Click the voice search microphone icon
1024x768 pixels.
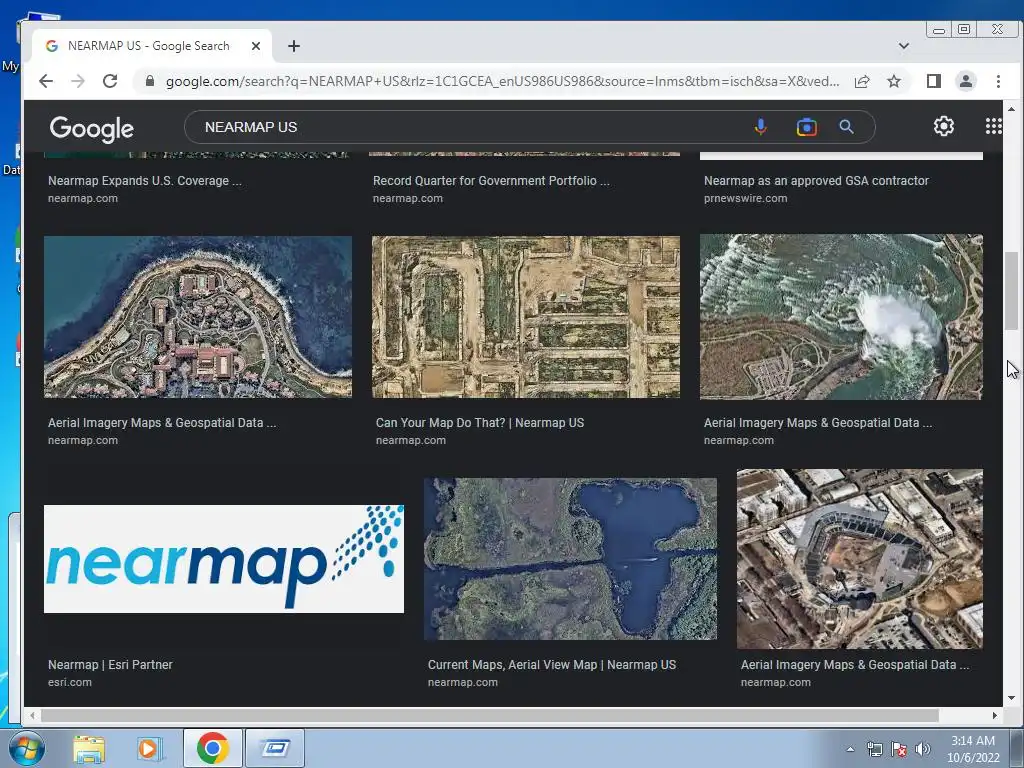(x=760, y=127)
